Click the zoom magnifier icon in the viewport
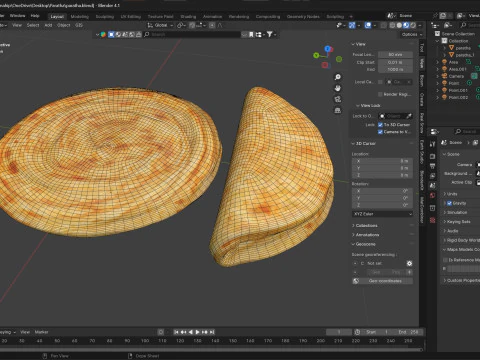 [x=338, y=77]
